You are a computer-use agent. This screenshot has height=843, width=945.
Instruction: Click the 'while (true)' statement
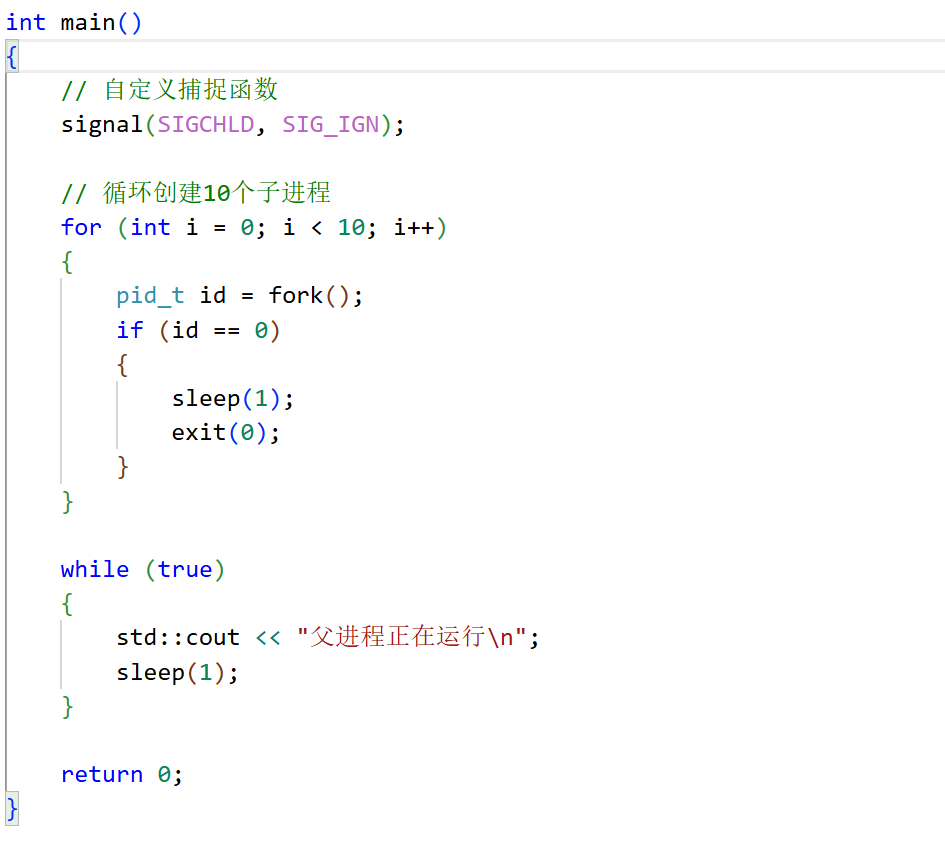coord(143,569)
